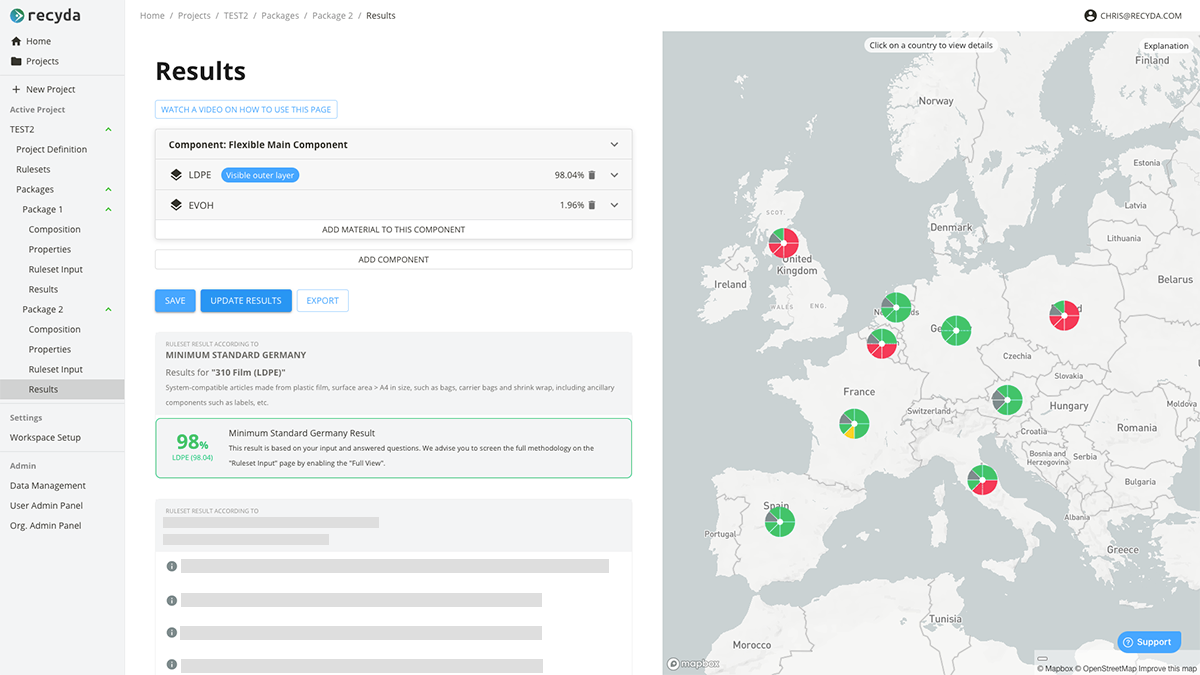Click Package 2 in the breadcrumb
1200x675 pixels.
click(x=332, y=16)
